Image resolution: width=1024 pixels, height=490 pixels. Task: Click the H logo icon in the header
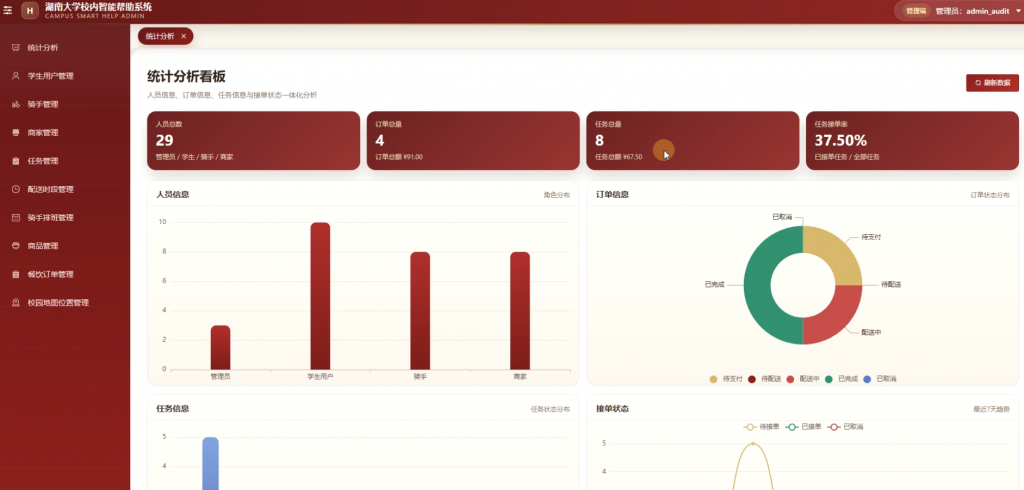tap(30, 10)
